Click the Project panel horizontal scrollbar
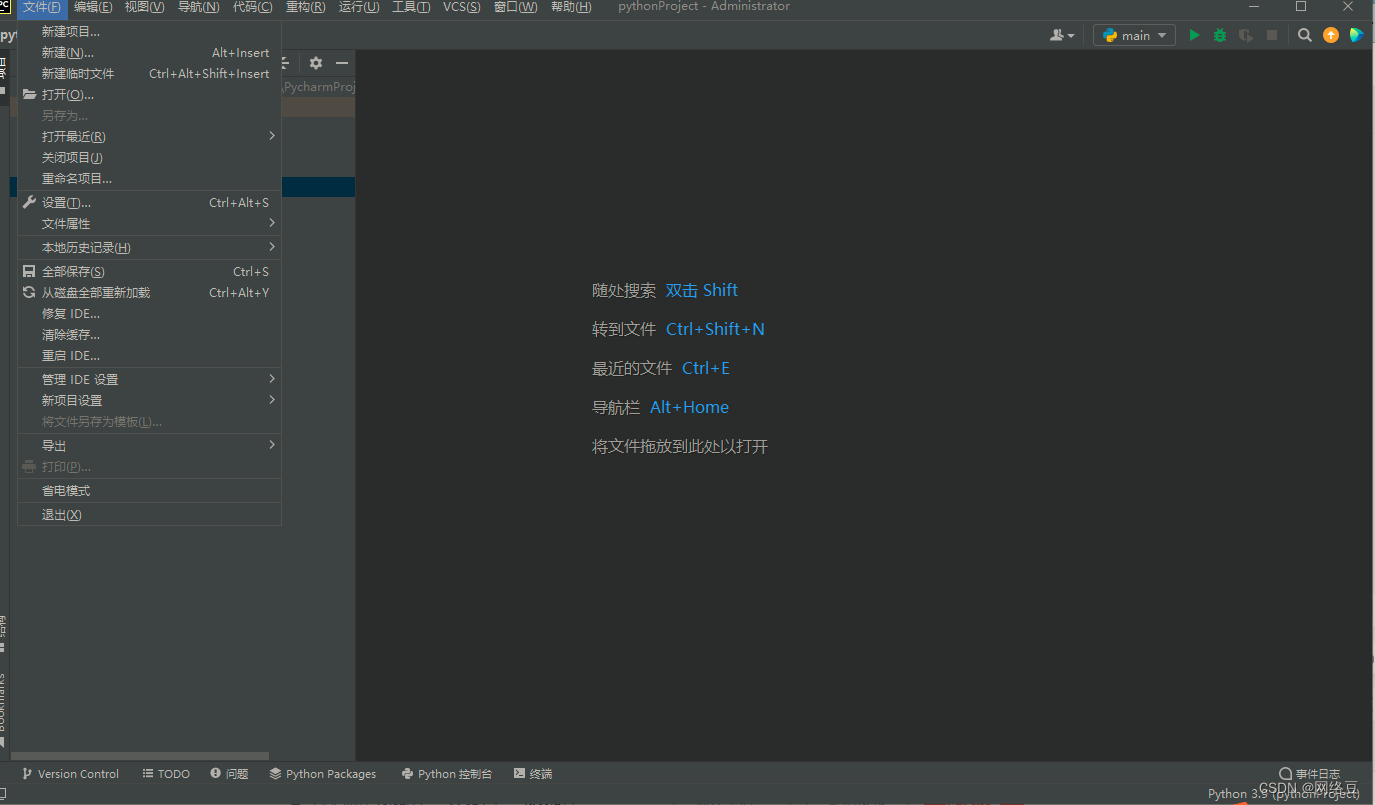Image resolution: width=1375 pixels, height=805 pixels. [x=140, y=756]
